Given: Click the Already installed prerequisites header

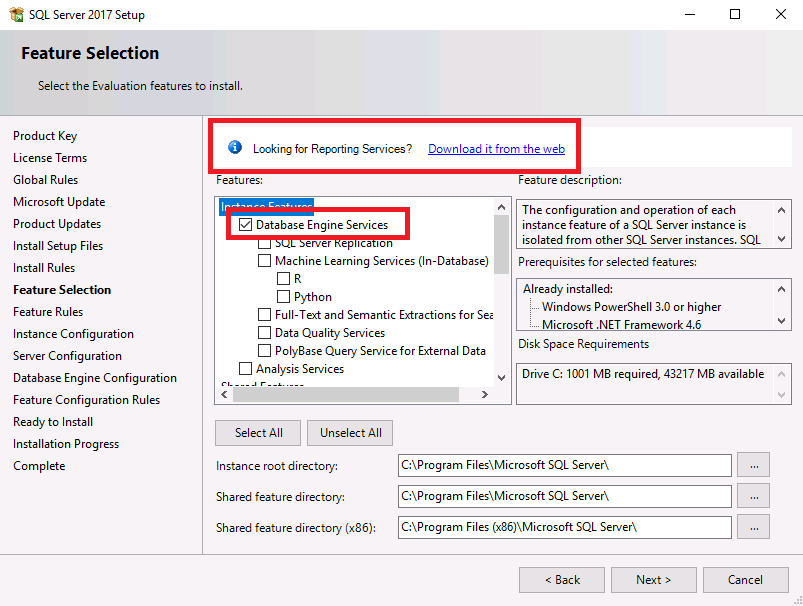Looking at the screenshot, I should click(x=567, y=289).
